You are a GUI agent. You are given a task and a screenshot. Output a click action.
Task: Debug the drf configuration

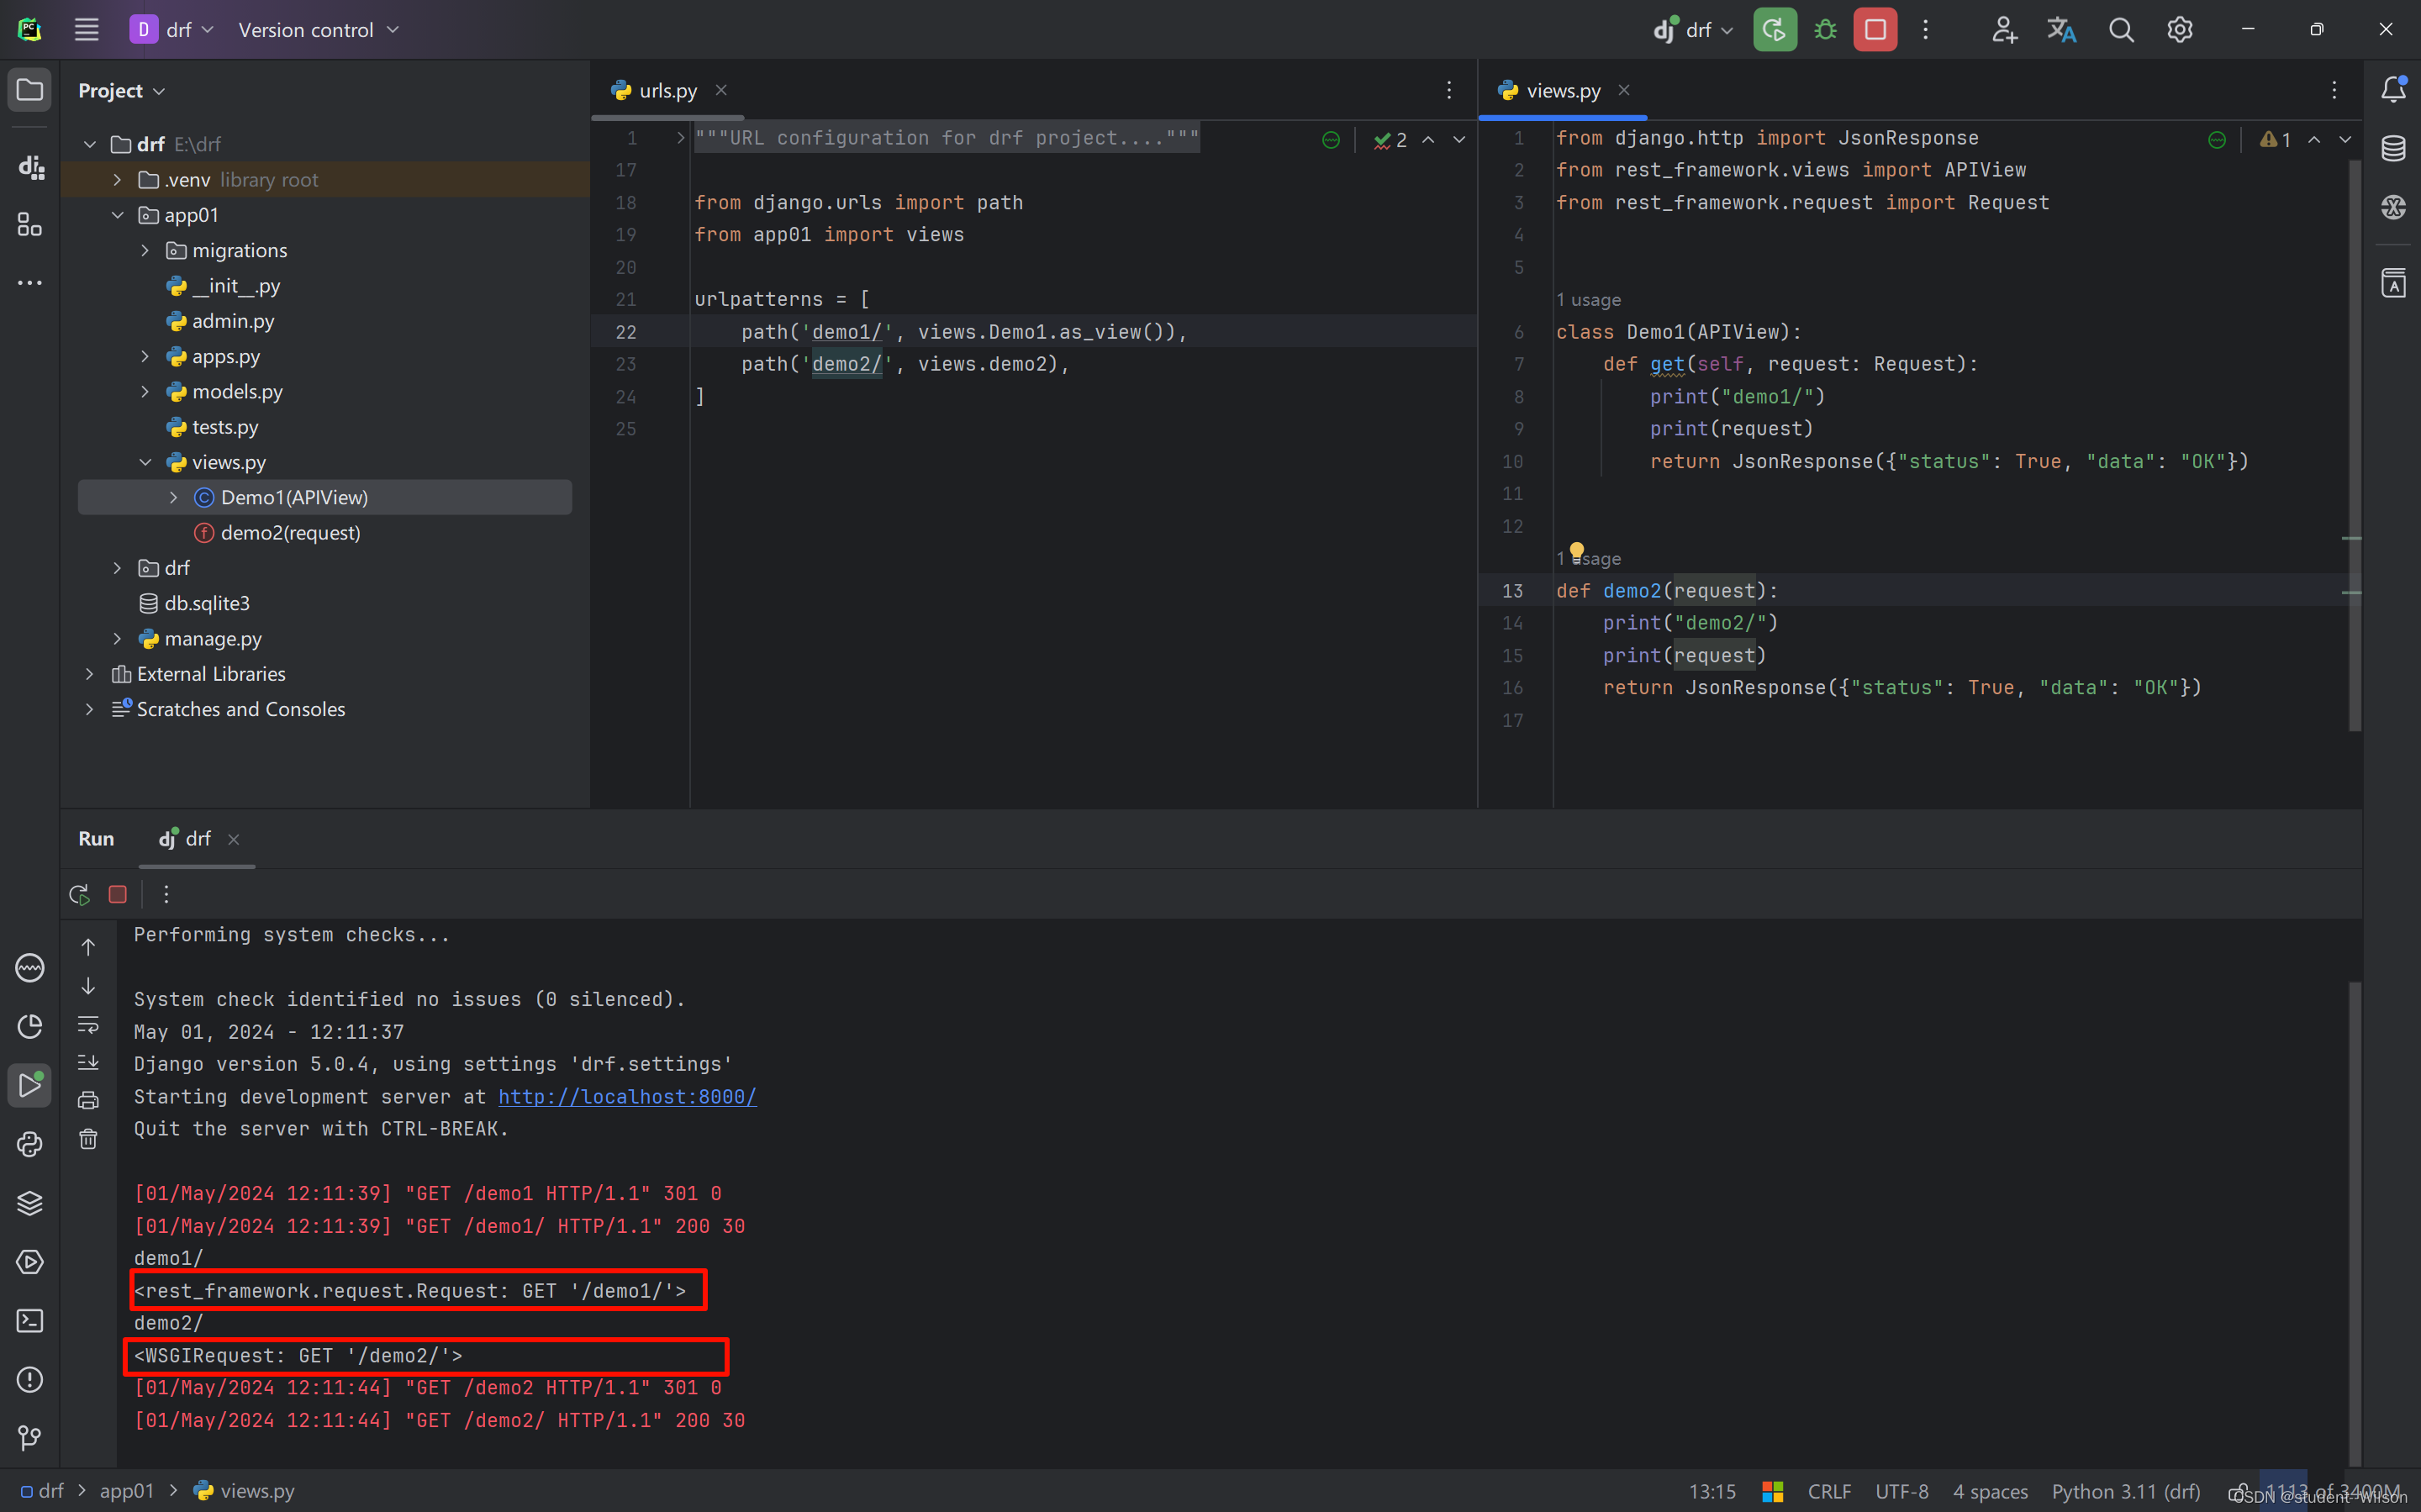1825,30
